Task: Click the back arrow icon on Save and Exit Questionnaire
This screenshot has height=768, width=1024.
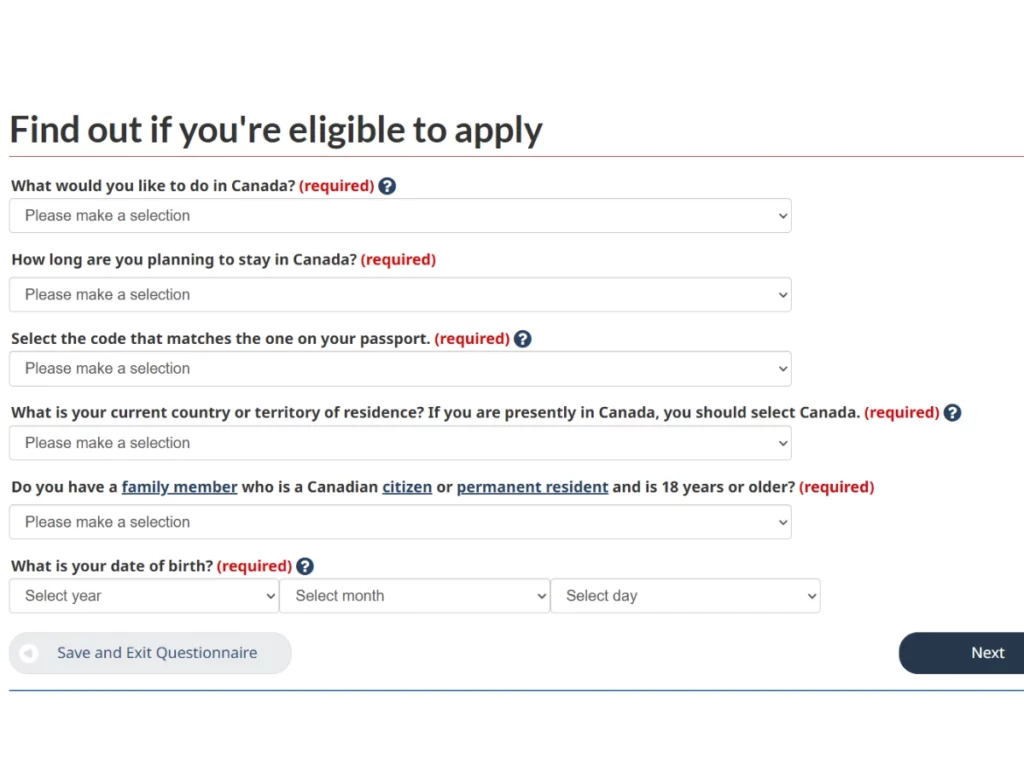Action: [30, 653]
